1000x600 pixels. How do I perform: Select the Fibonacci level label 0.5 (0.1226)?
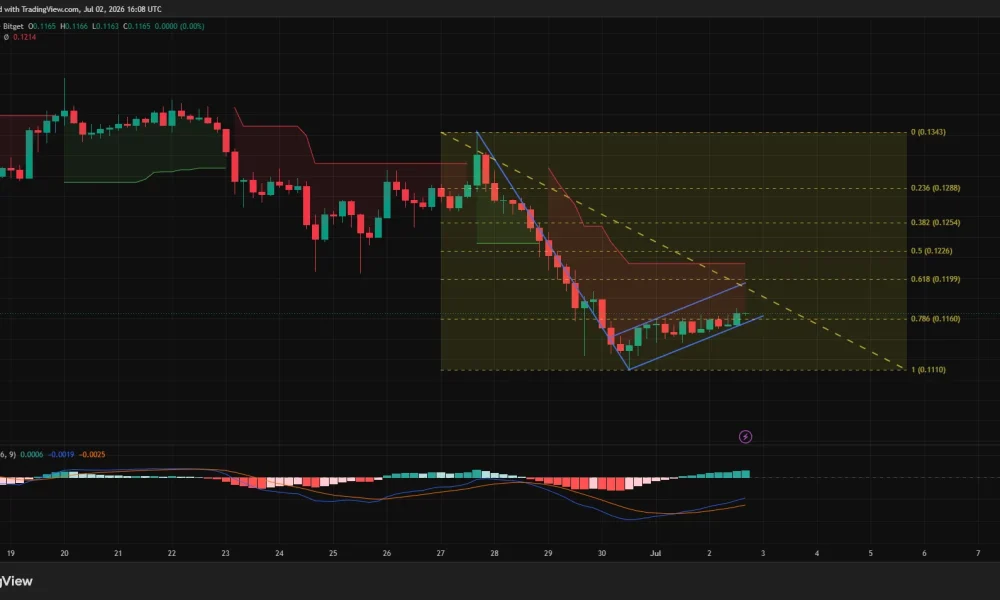pyautogui.click(x=931, y=251)
